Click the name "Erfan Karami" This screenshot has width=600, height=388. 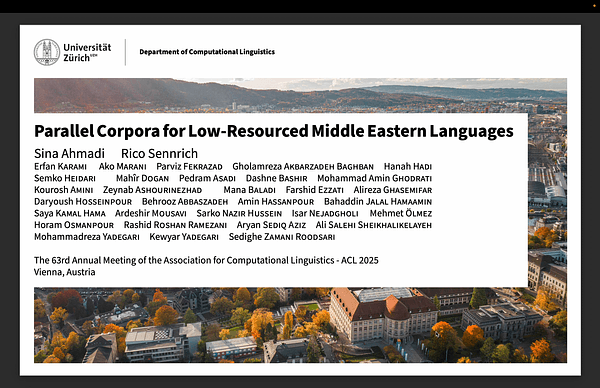[x=60, y=166]
